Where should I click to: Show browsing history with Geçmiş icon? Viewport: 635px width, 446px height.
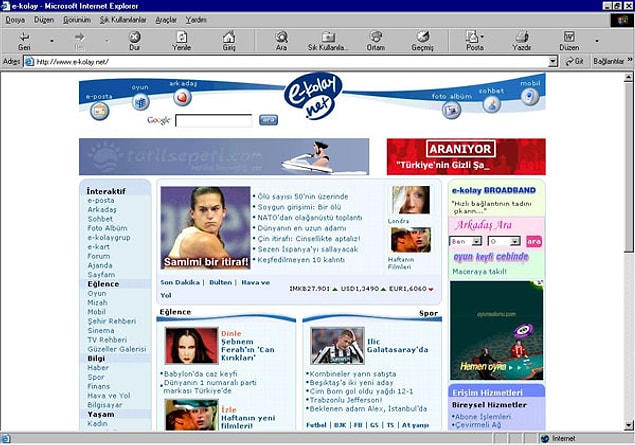click(x=422, y=41)
